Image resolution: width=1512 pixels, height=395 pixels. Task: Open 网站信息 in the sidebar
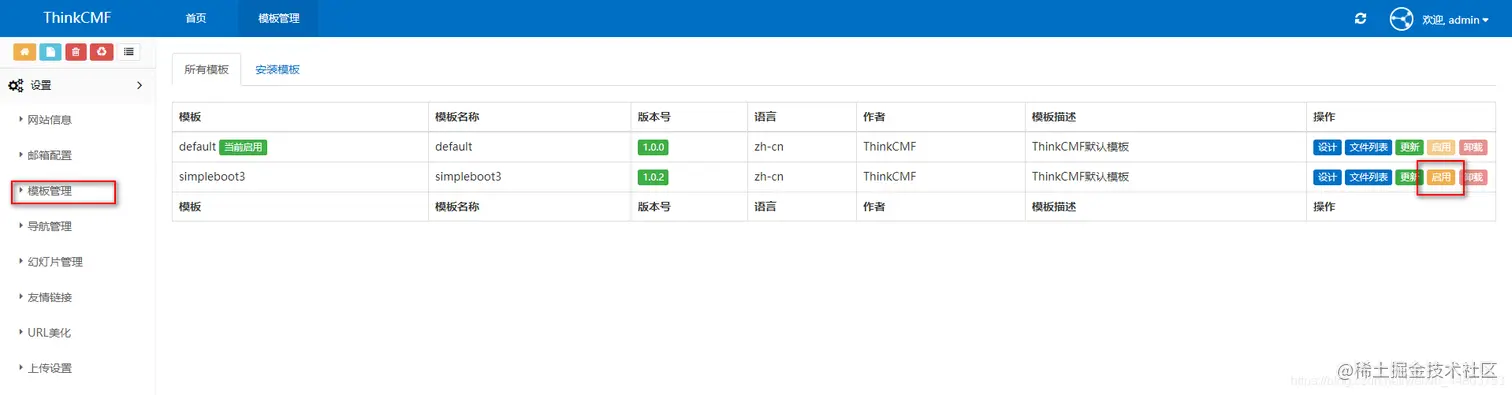point(49,120)
